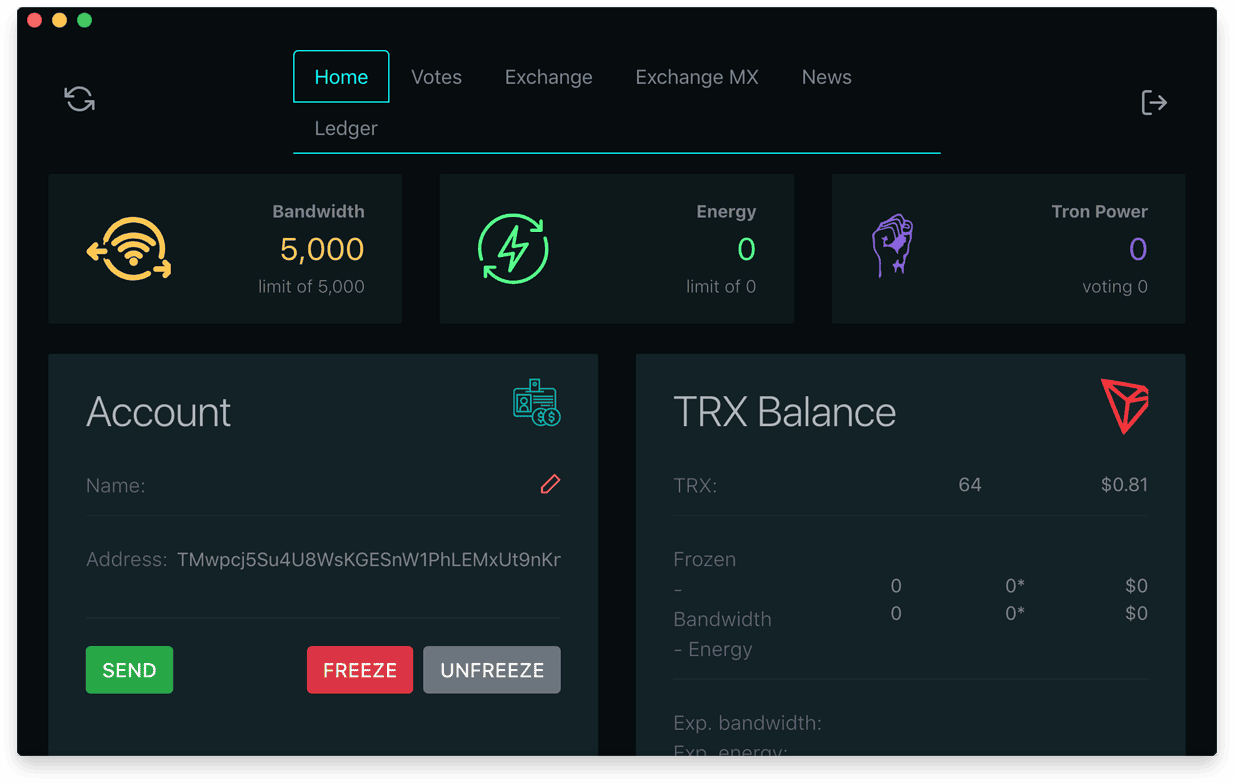Select the Home tab

pos(341,77)
